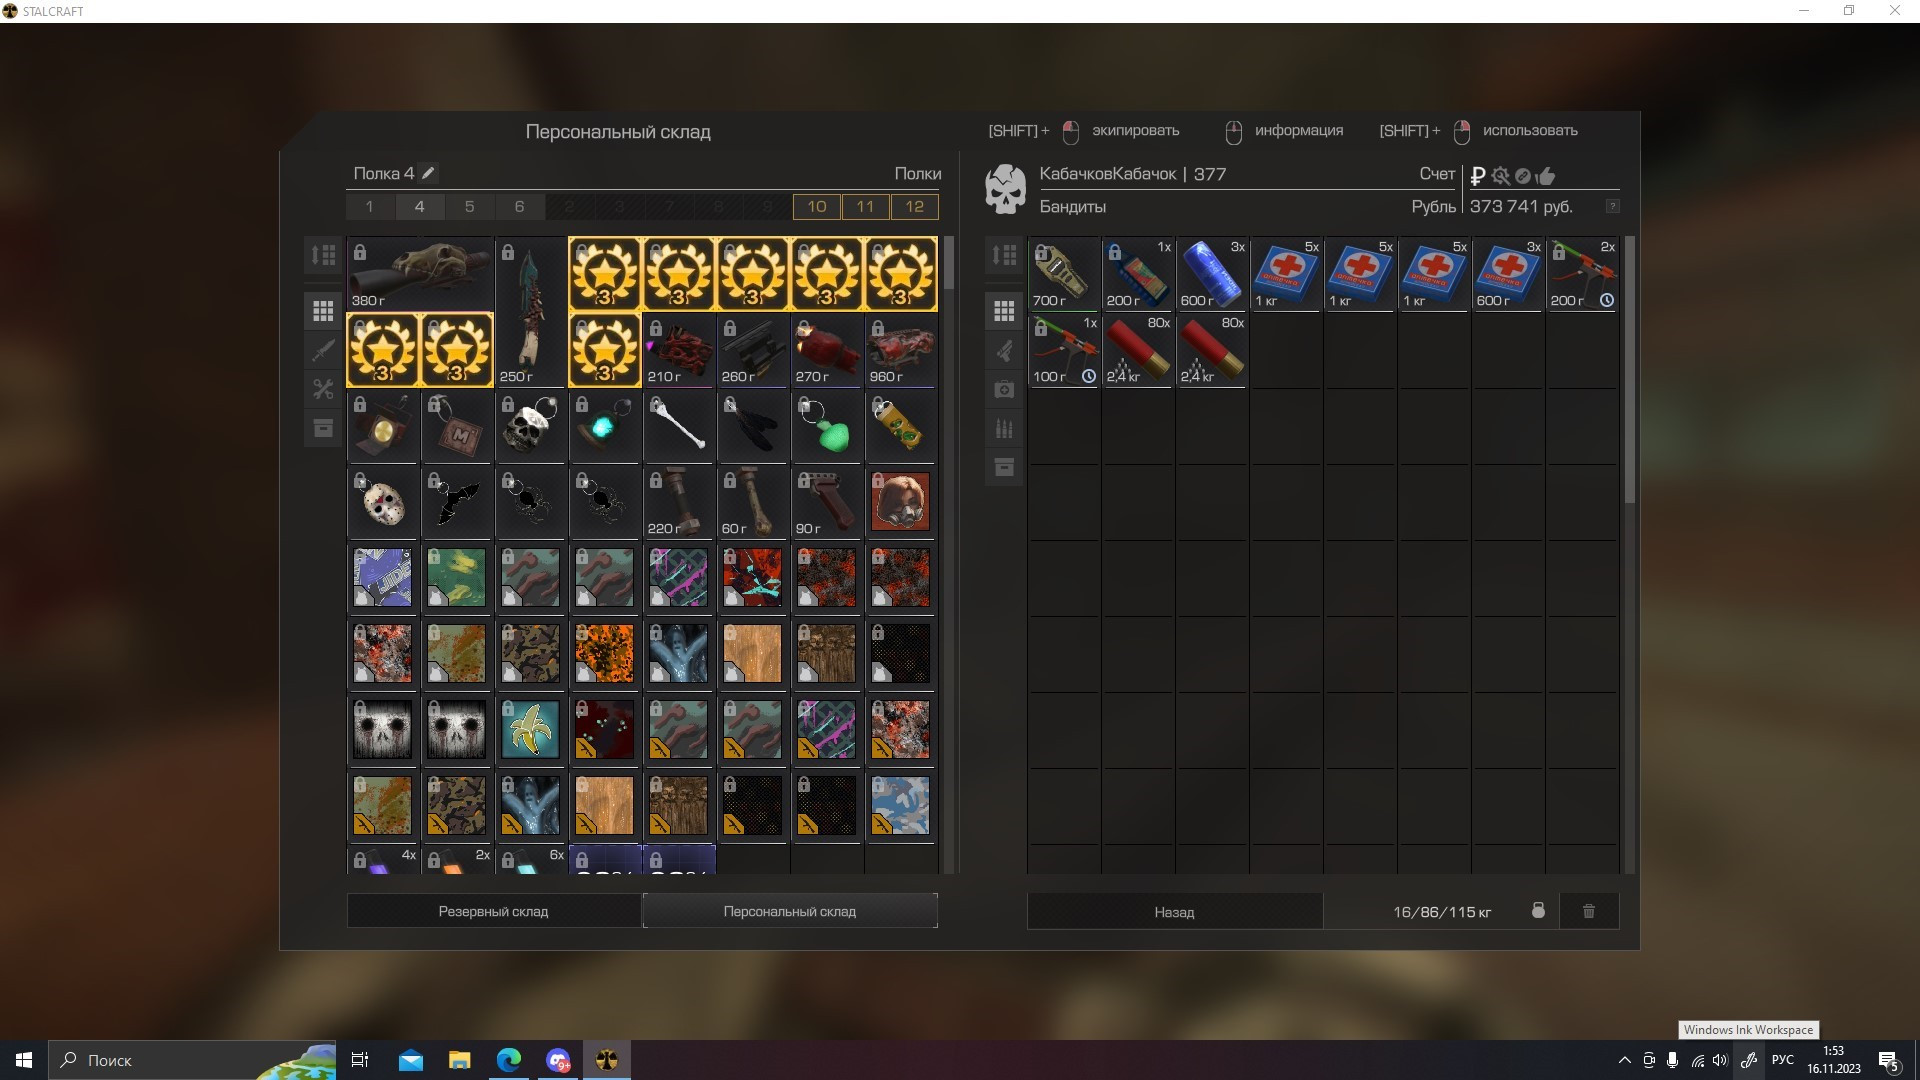Filter backpack by box category icon
The height and width of the screenshot is (1080, 1920).
[x=1004, y=467]
